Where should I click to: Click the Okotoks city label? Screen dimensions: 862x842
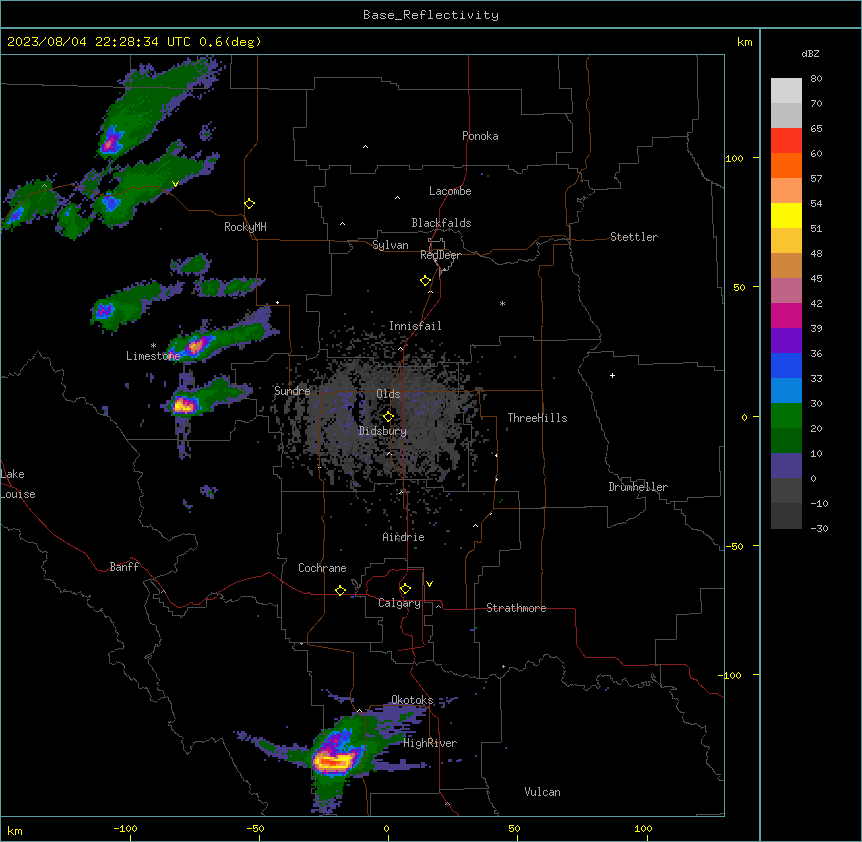412,700
